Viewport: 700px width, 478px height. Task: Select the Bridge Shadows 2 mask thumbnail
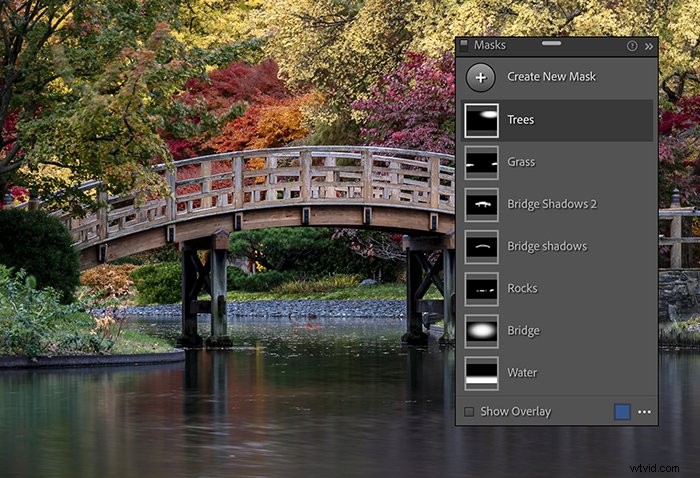coord(481,205)
